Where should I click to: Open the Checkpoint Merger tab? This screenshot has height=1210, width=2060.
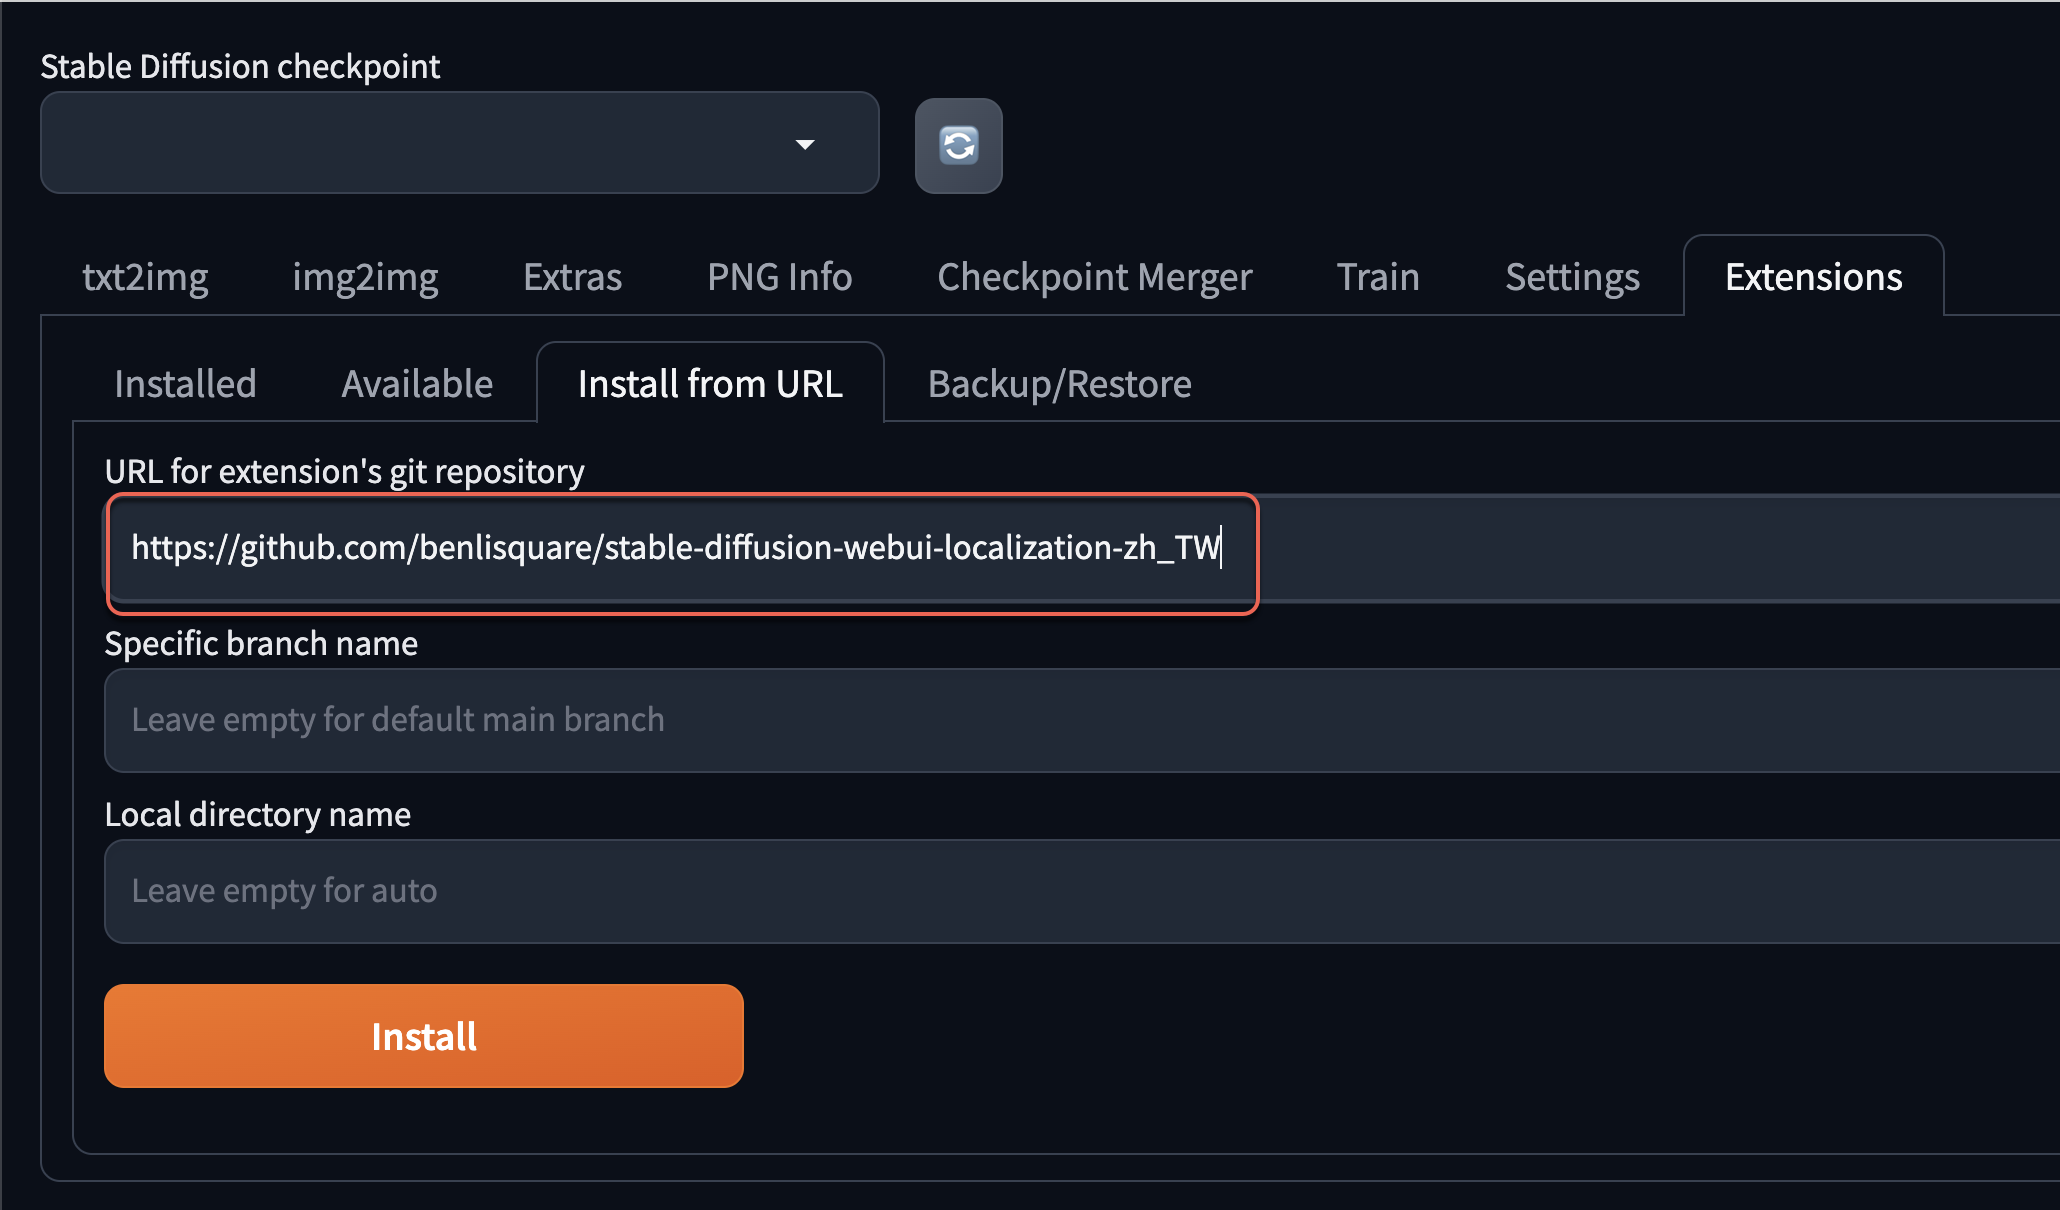tap(1094, 277)
